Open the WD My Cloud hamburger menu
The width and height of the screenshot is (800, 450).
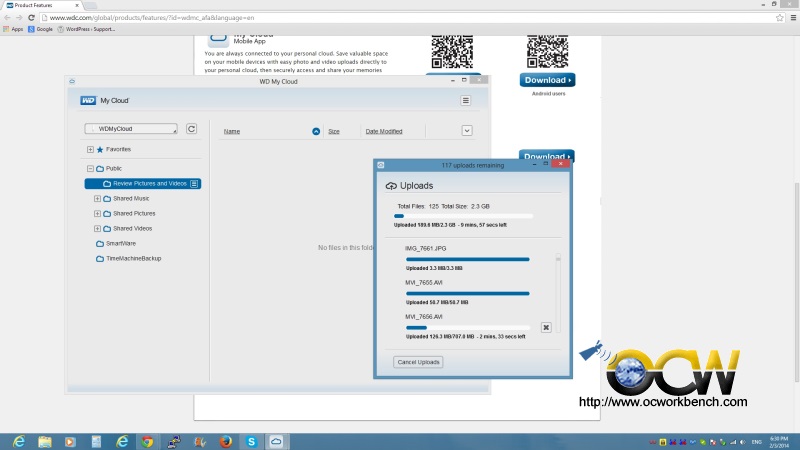(465, 101)
